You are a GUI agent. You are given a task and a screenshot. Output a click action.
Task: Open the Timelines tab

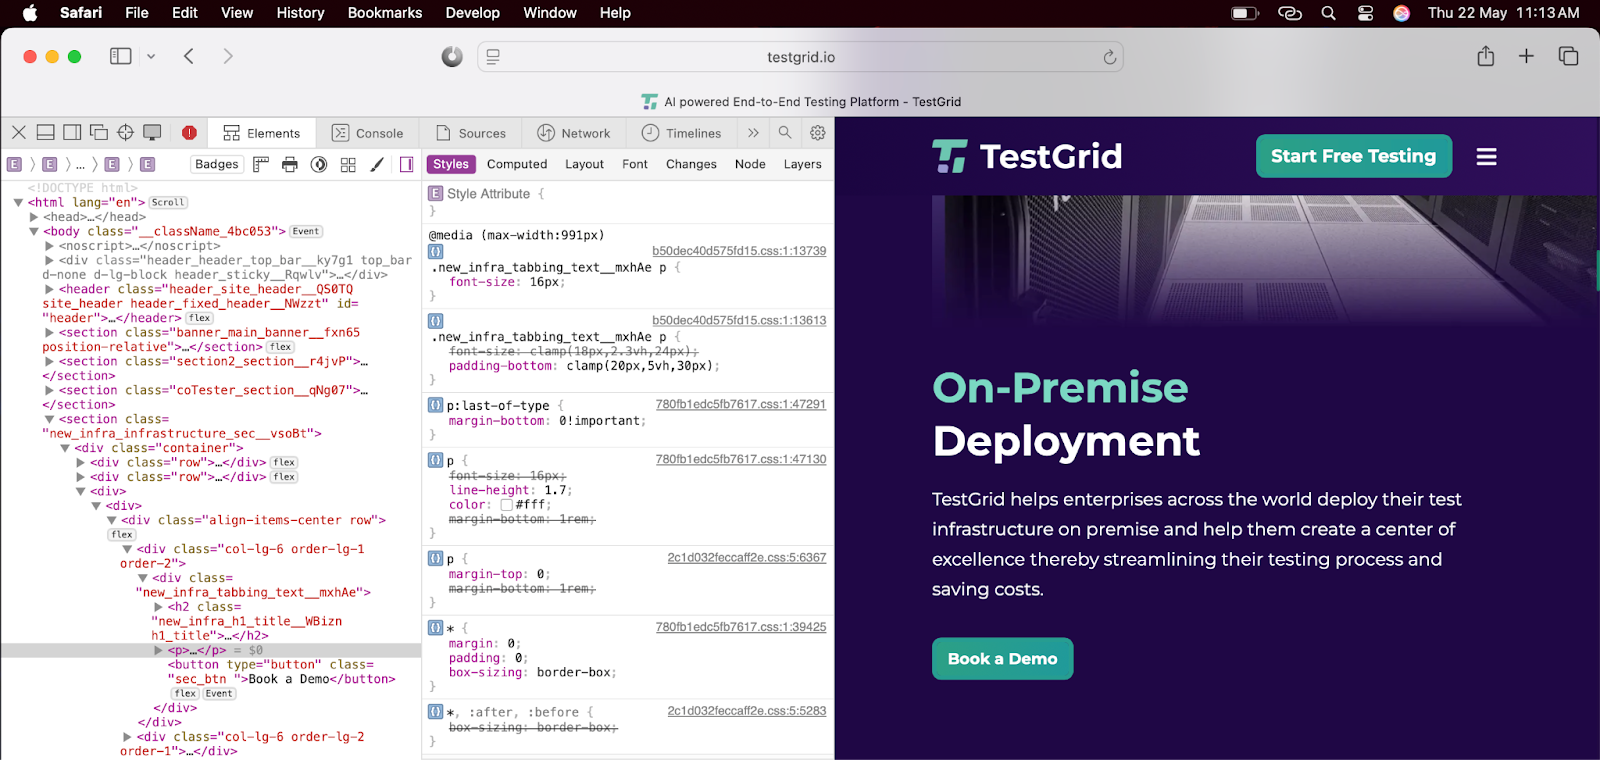(681, 133)
